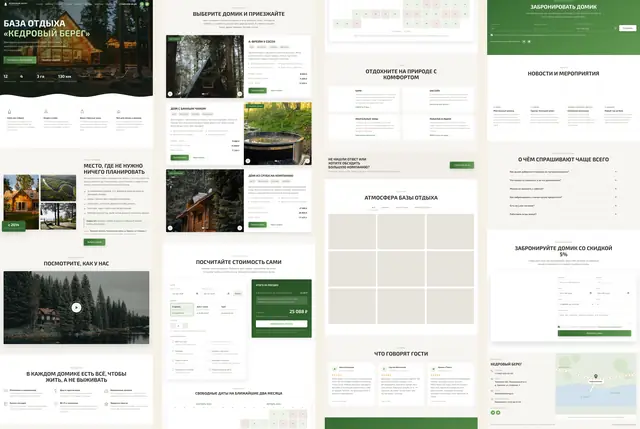Show previous photo of log cabin card
Screen dimensions: 640x429
point(170,228)
